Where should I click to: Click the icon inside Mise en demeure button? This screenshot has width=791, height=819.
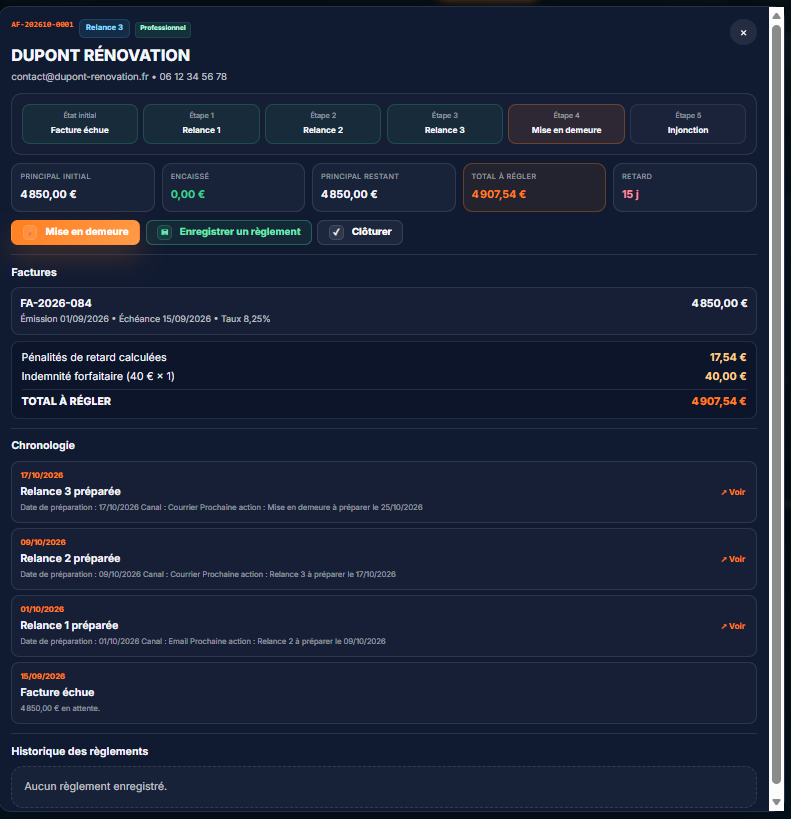pyautogui.click(x=30, y=232)
